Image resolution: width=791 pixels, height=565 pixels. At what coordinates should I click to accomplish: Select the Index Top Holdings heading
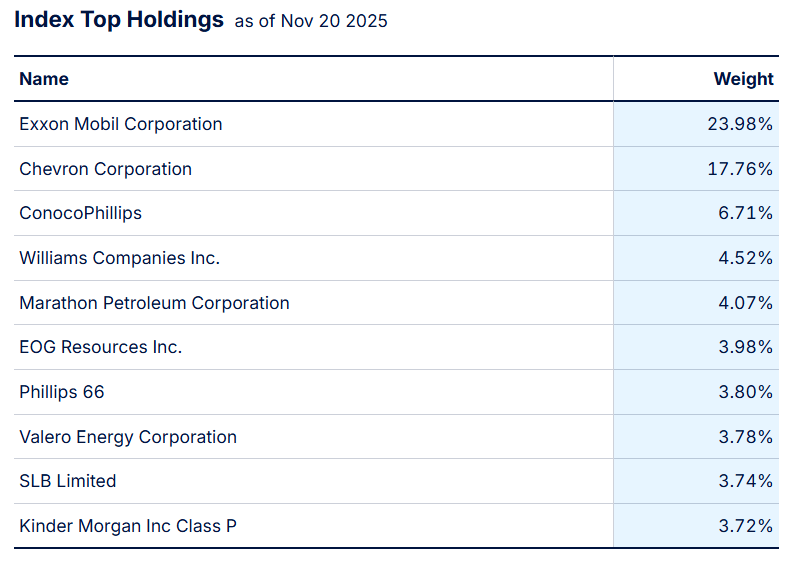pos(119,20)
